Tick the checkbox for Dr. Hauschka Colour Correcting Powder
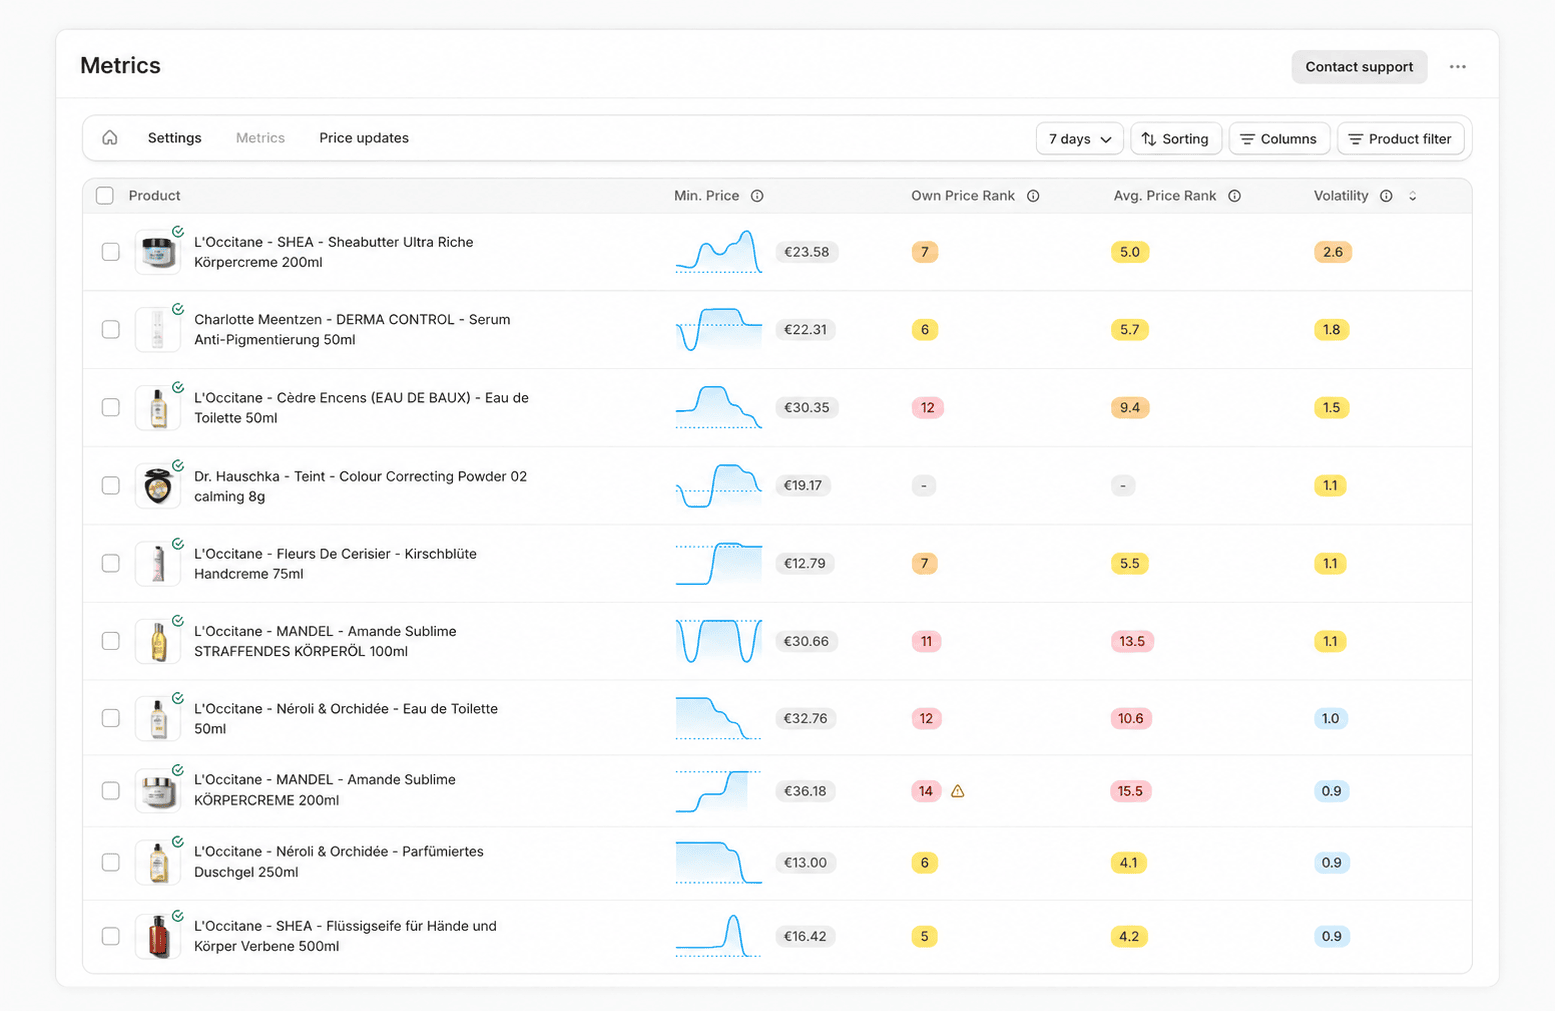 [x=111, y=486]
